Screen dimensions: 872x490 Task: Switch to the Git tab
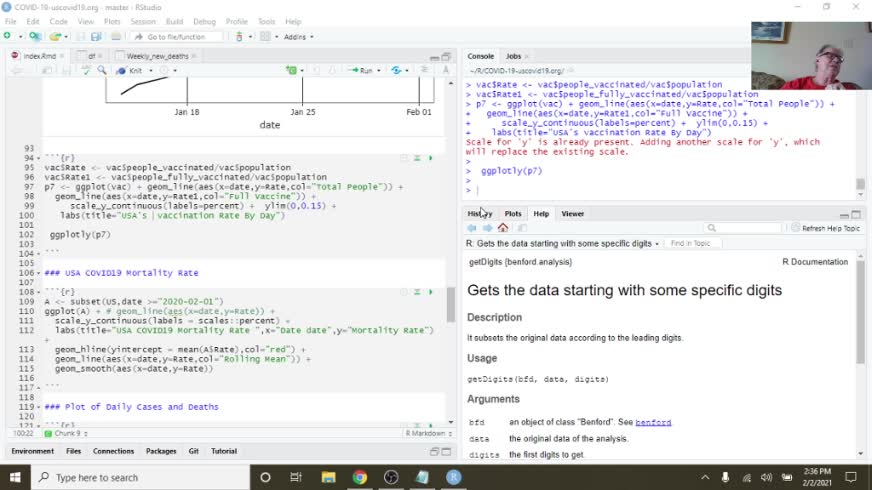tap(194, 451)
